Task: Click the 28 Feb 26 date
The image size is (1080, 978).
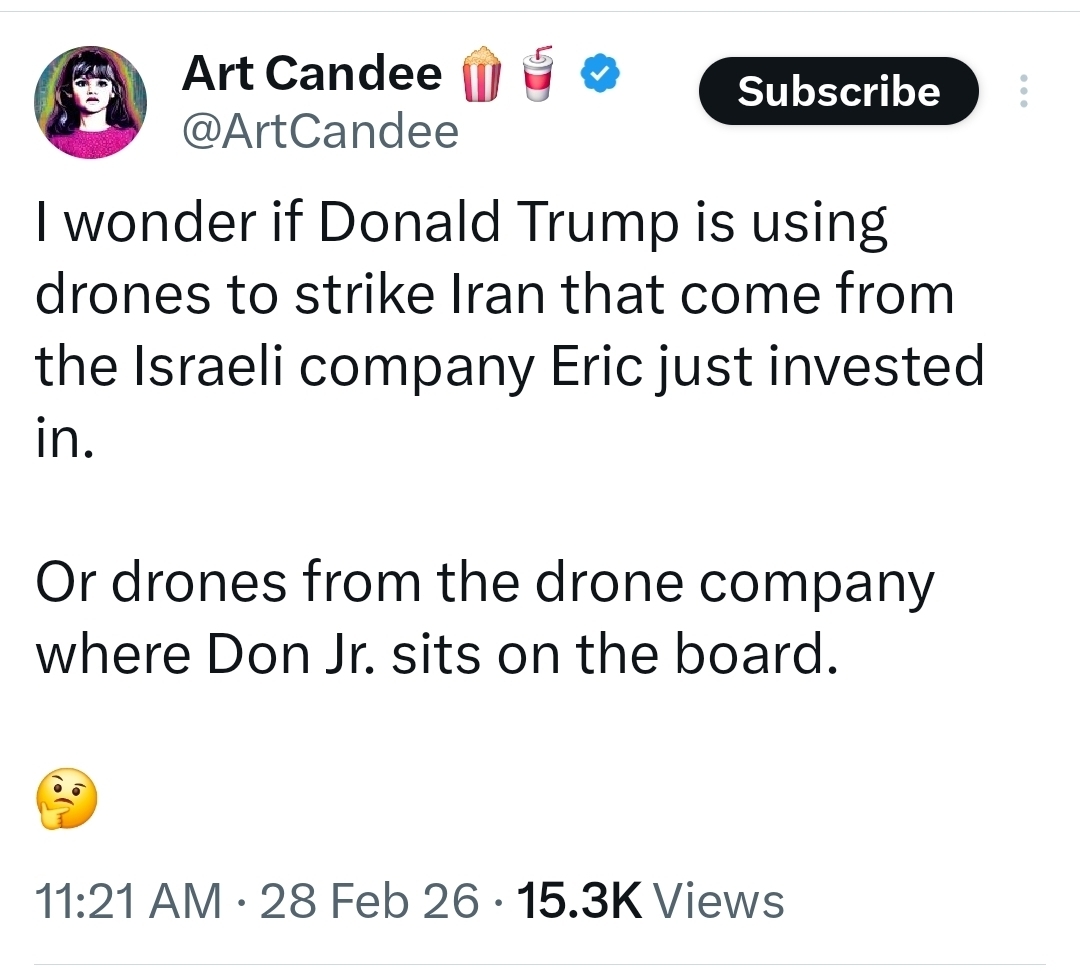Action: click(x=369, y=900)
